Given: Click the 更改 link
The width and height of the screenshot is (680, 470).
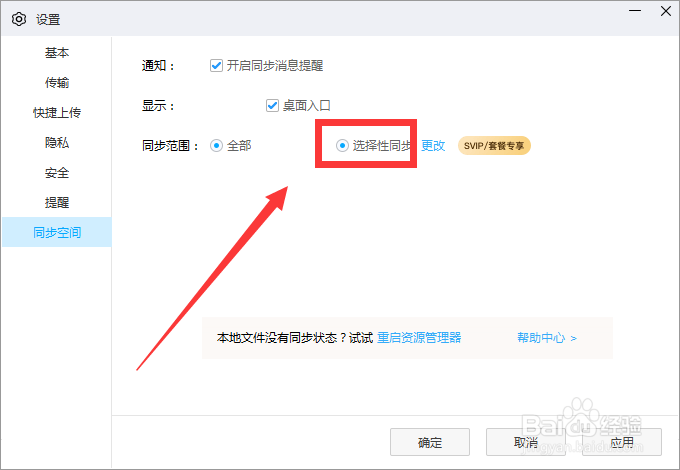Looking at the screenshot, I should 433,146.
